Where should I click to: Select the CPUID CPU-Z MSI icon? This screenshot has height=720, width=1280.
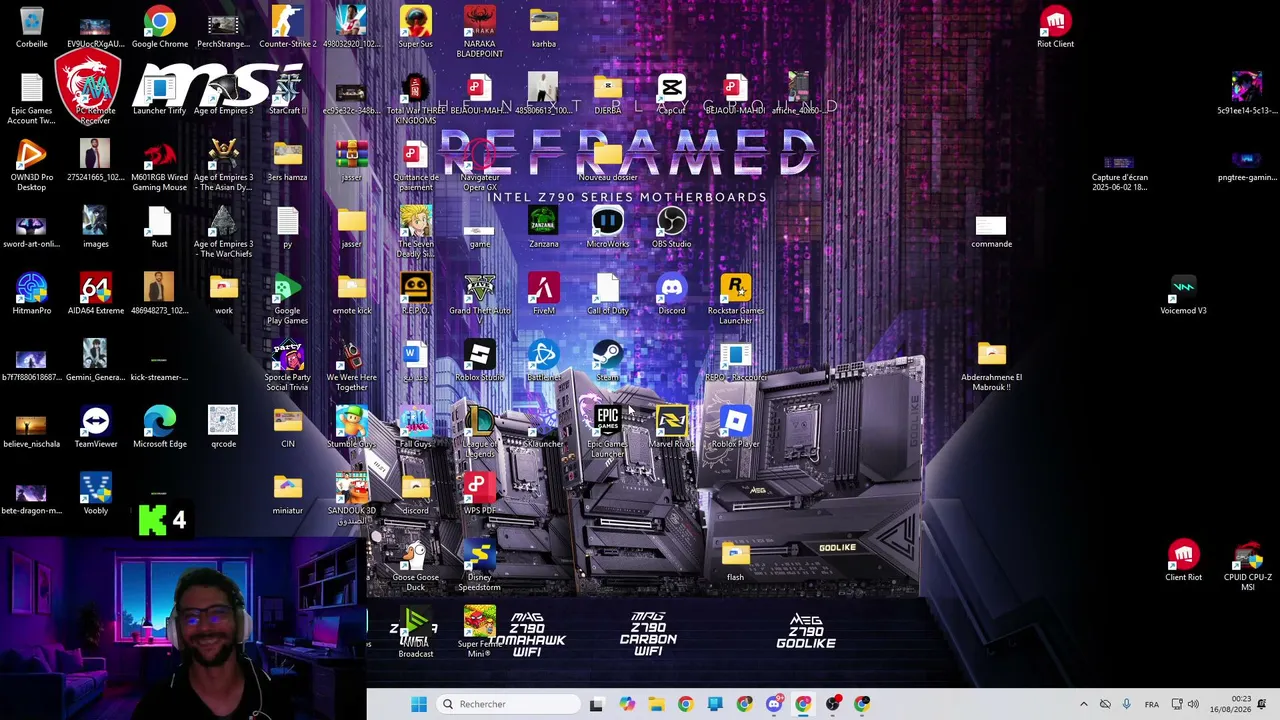1247,566
